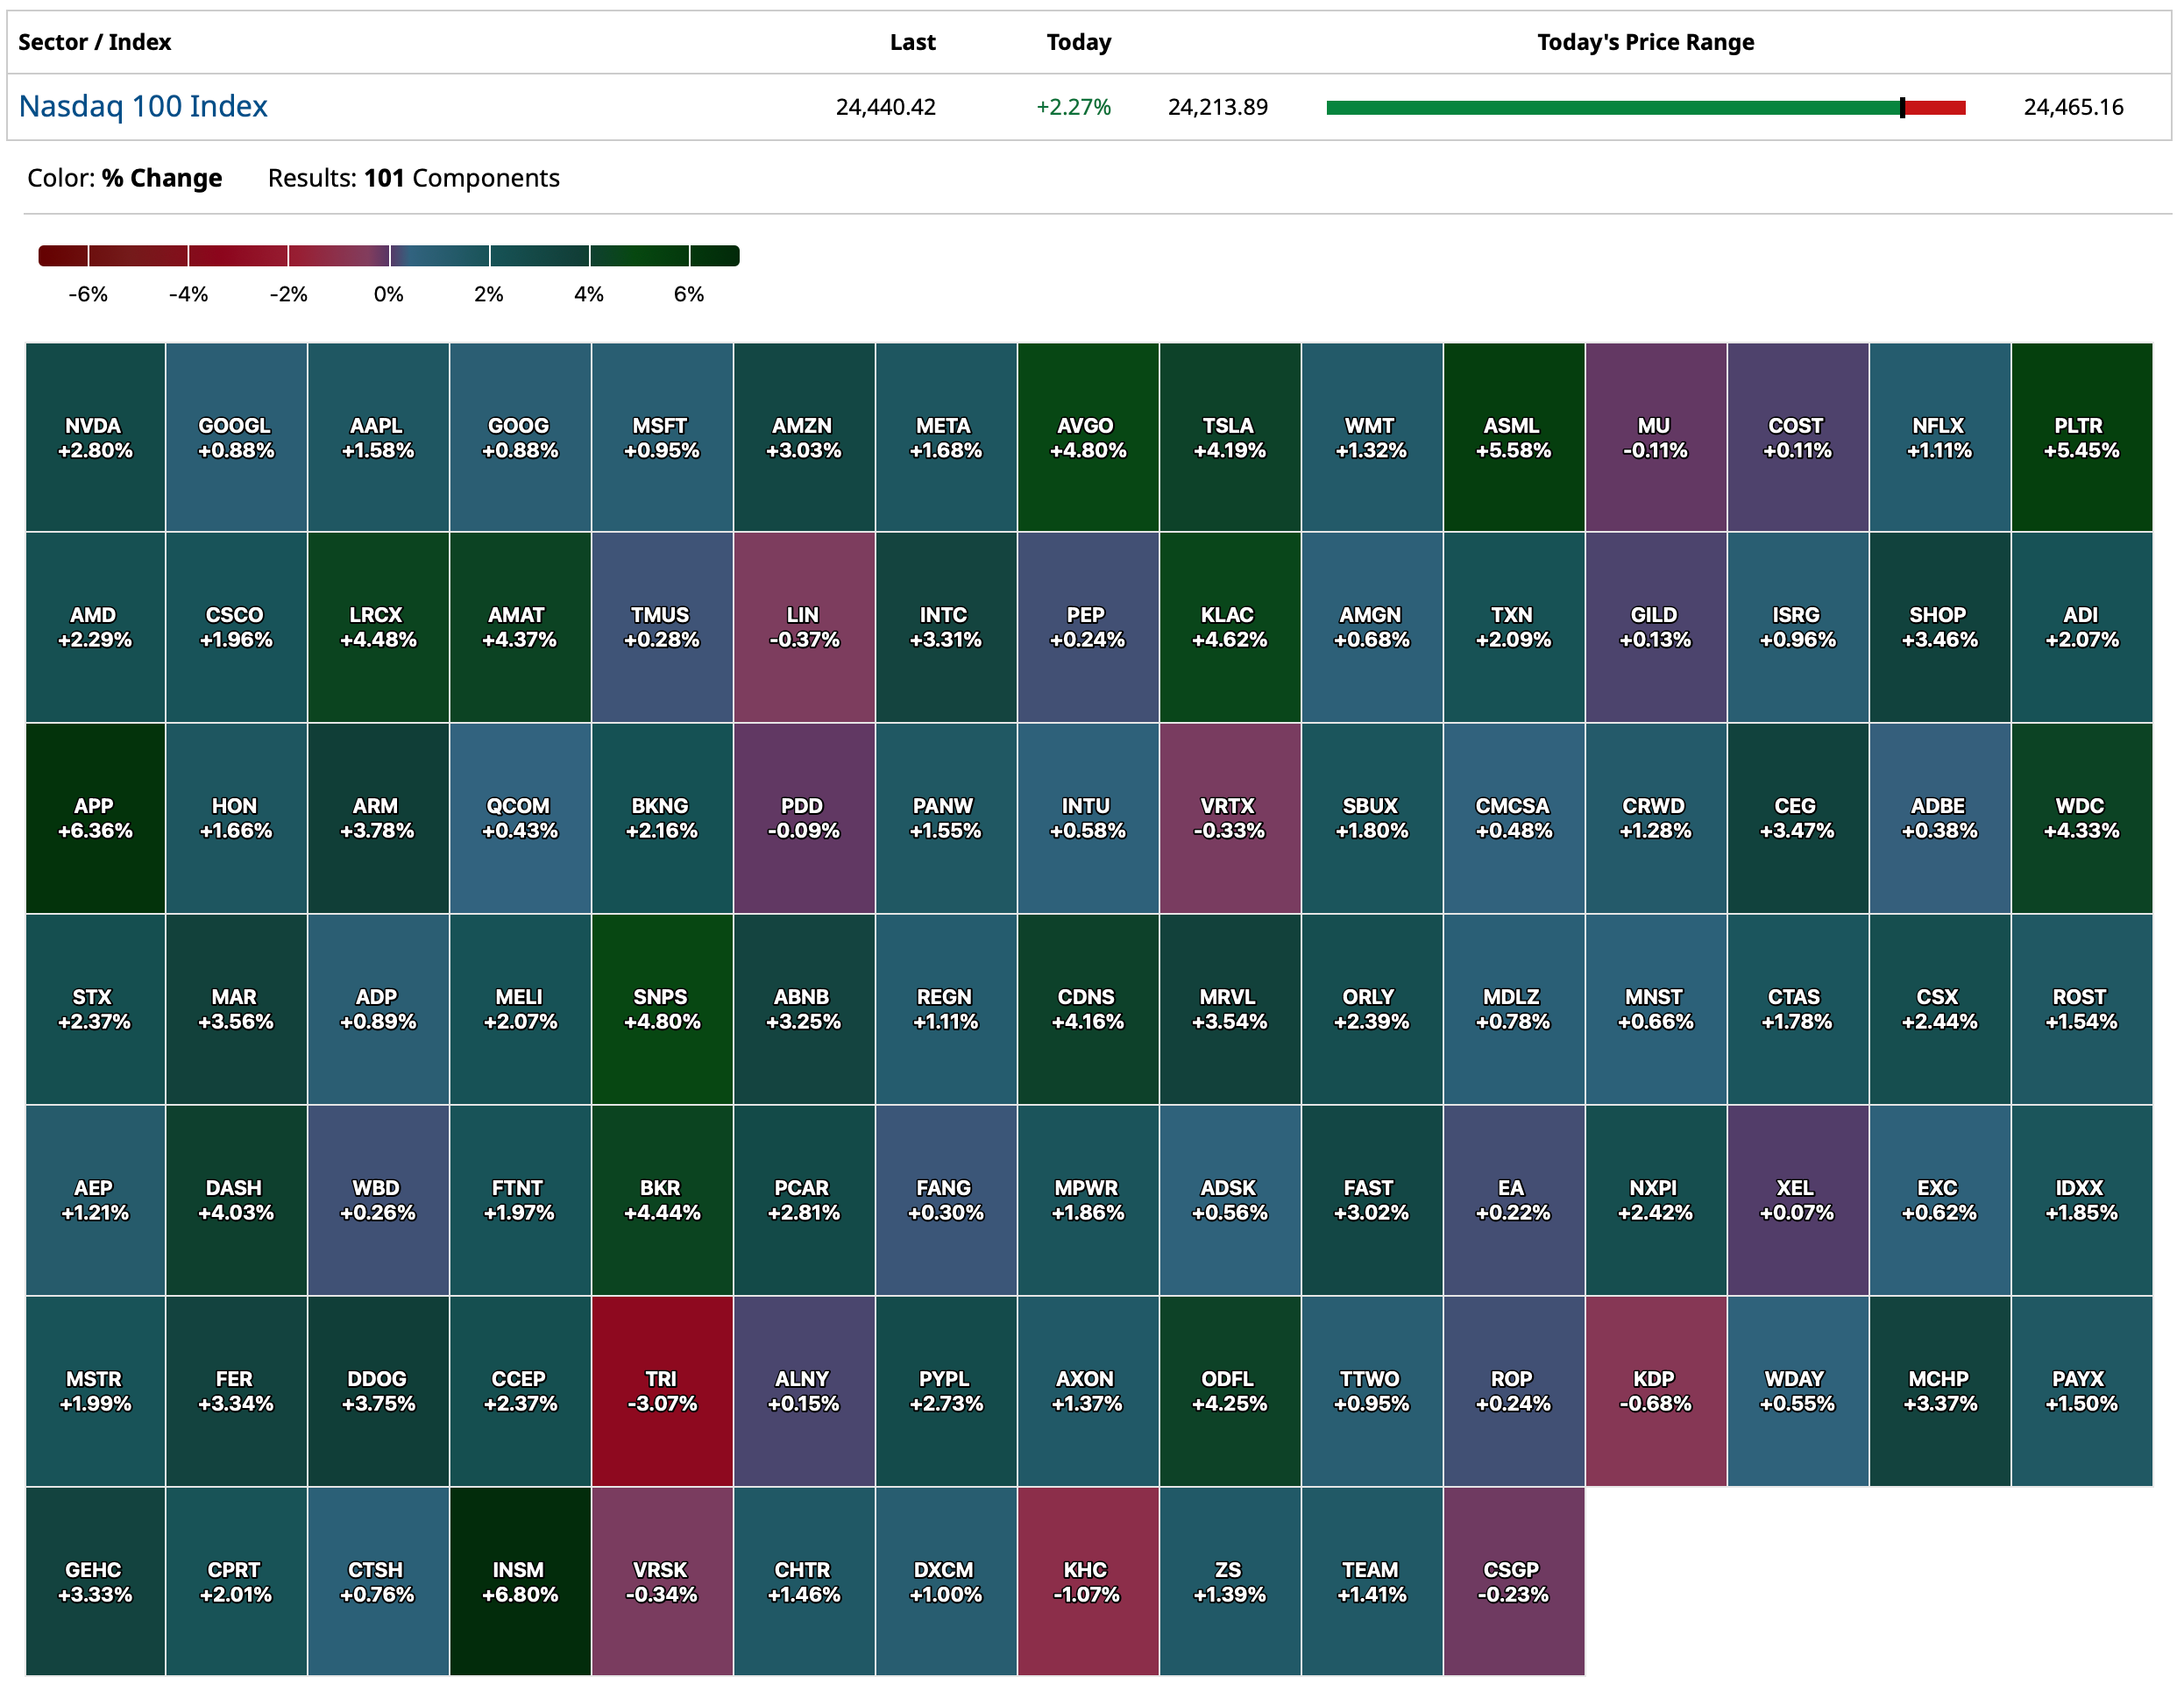This screenshot has width=2184, height=1698.
Task: Click the MU -0.11% tile
Action: pos(1655,437)
